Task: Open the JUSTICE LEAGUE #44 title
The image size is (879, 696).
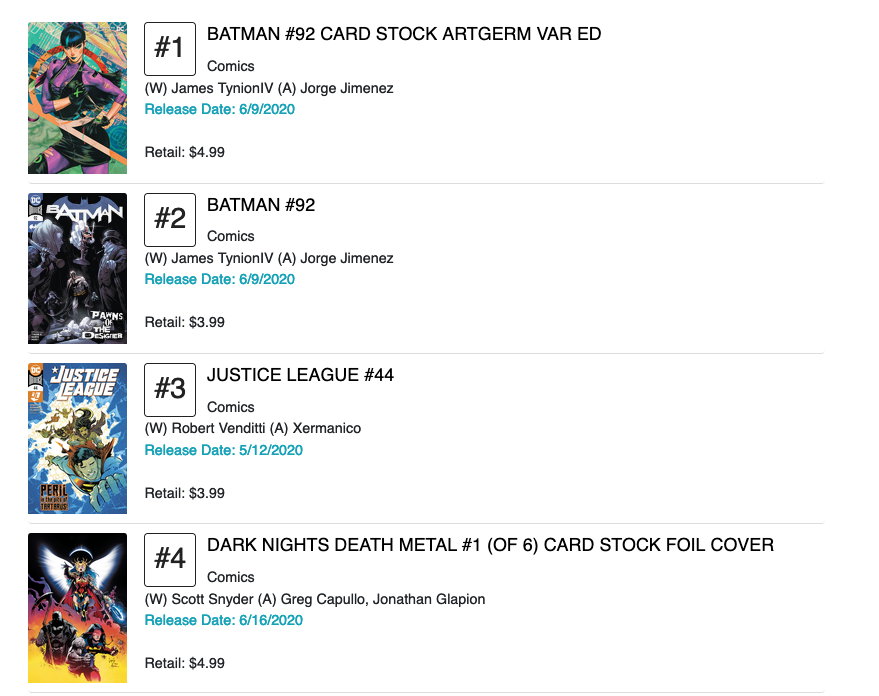Action: pos(300,375)
